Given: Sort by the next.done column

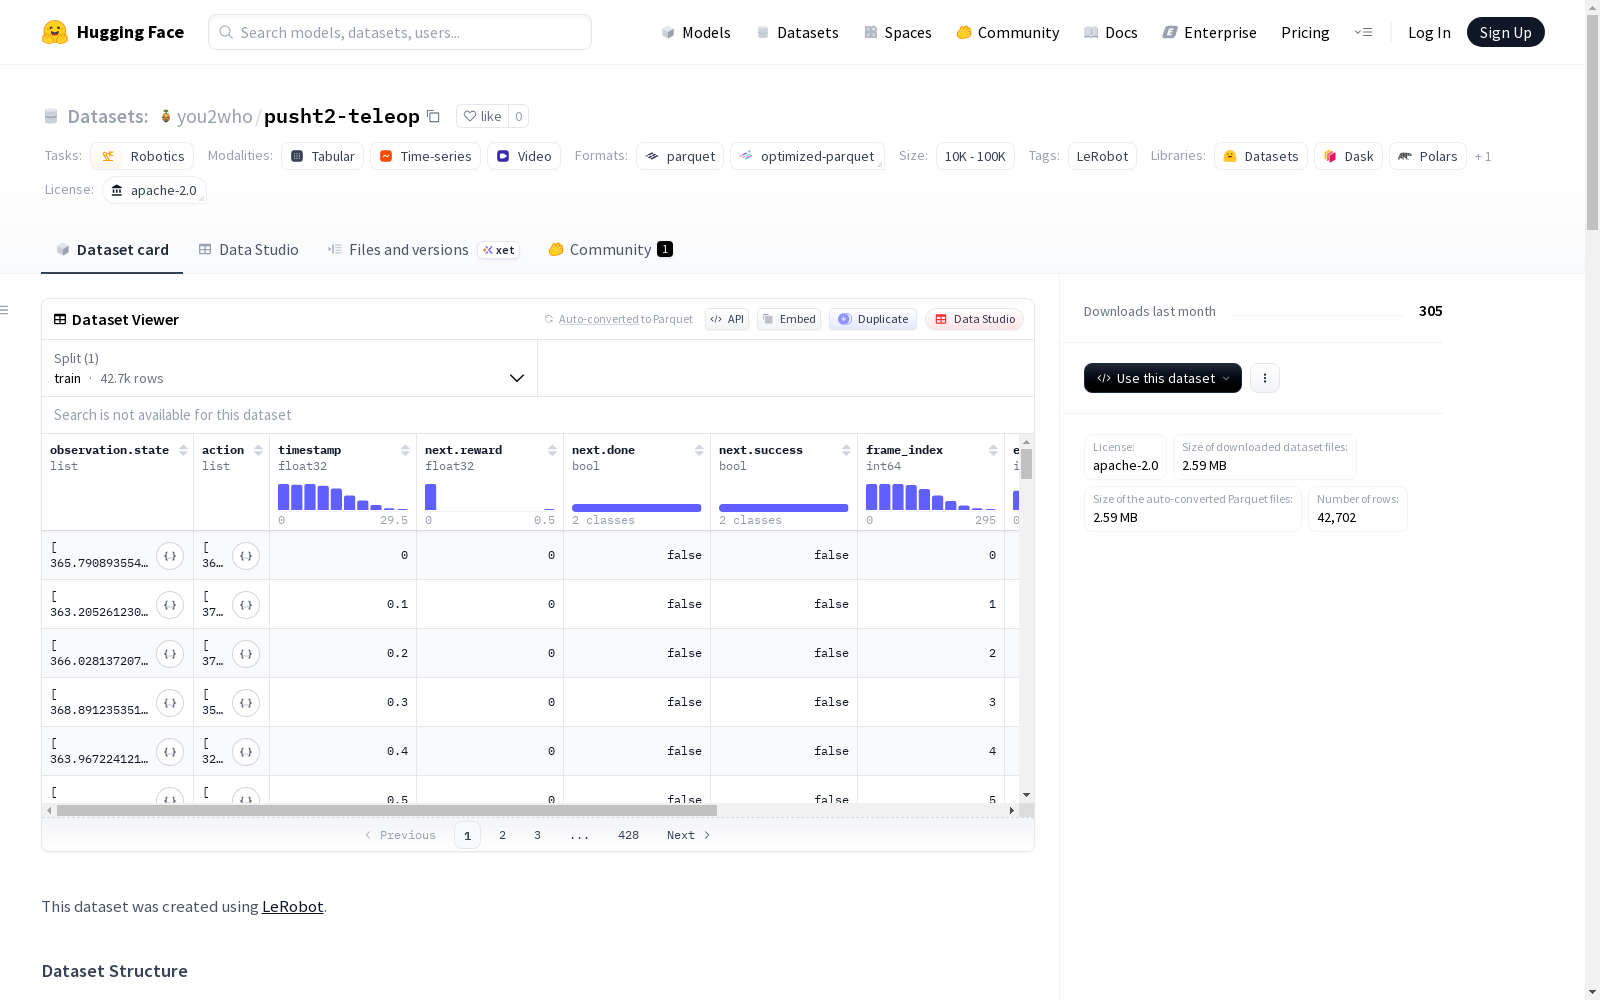Looking at the screenshot, I should coord(699,450).
